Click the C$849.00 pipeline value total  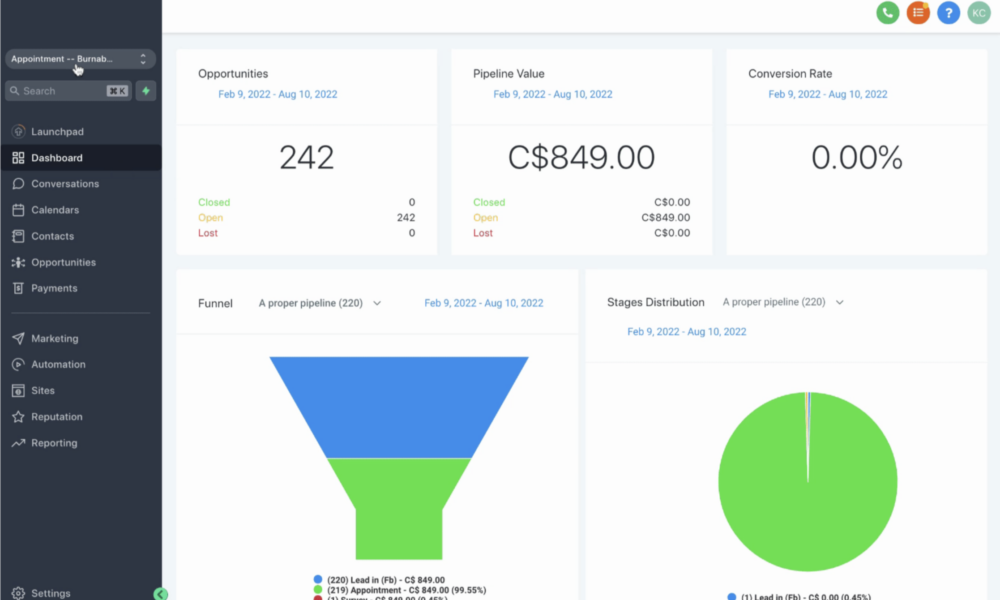[x=581, y=157]
